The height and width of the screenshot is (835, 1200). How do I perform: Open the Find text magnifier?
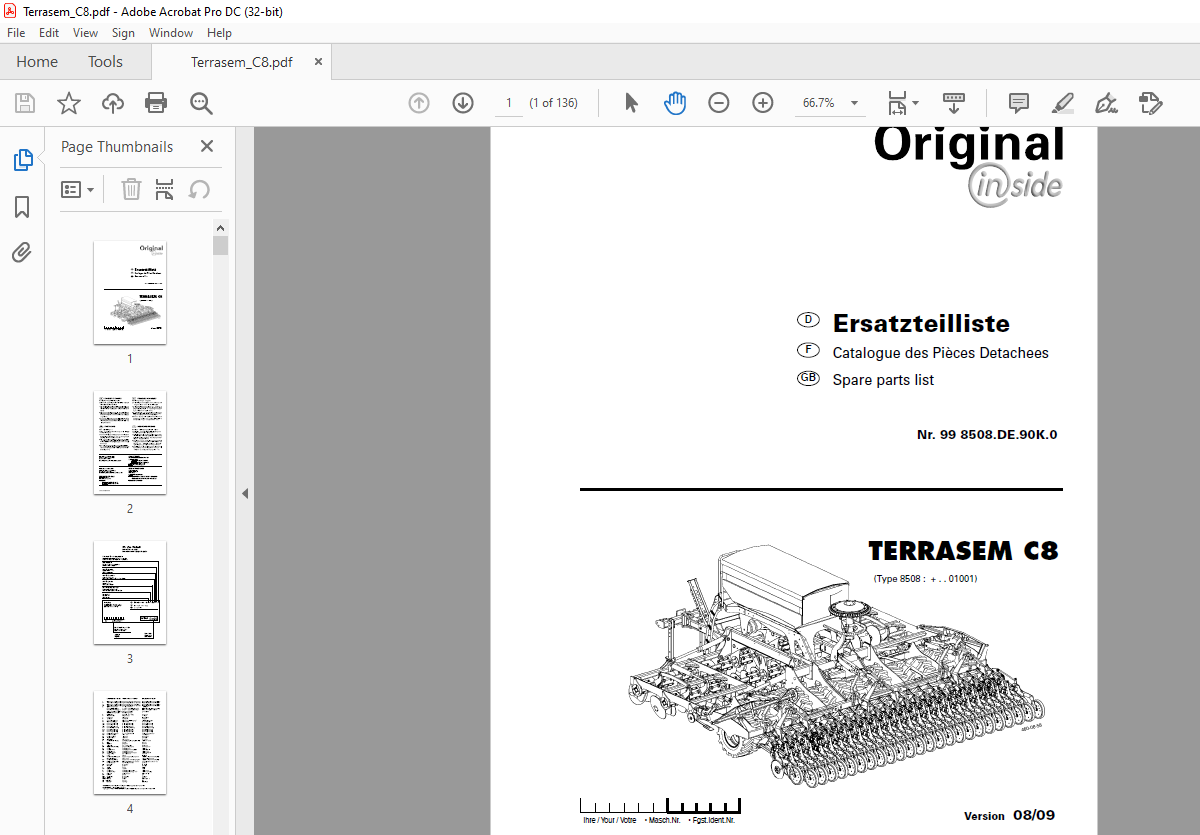coord(202,103)
